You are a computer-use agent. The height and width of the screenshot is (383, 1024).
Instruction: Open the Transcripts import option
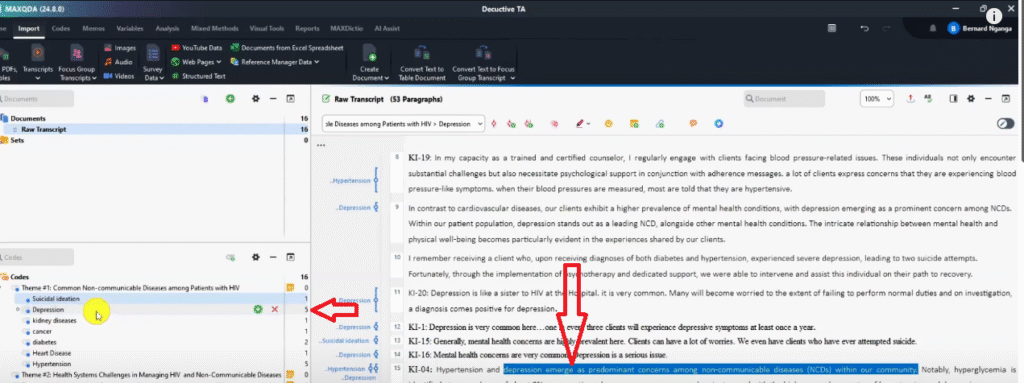37,62
